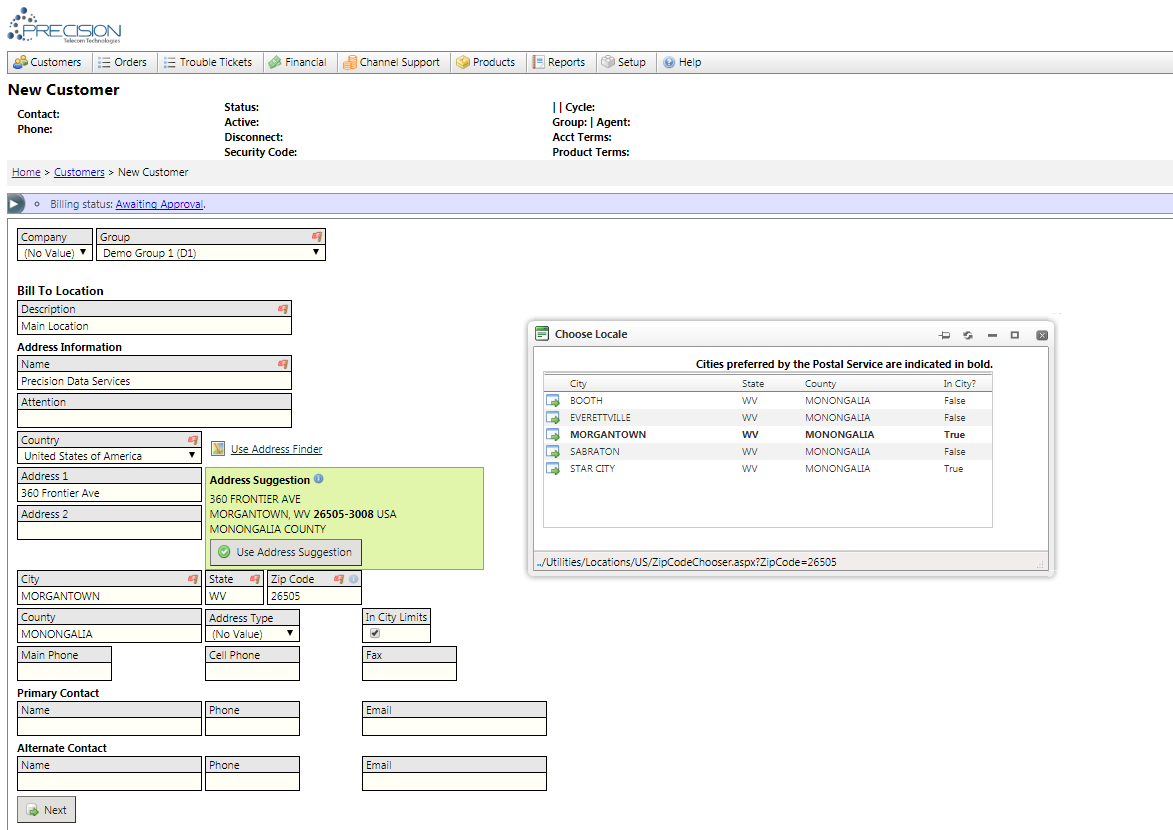Pin the Choose Locale dialog

coord(944,335)
